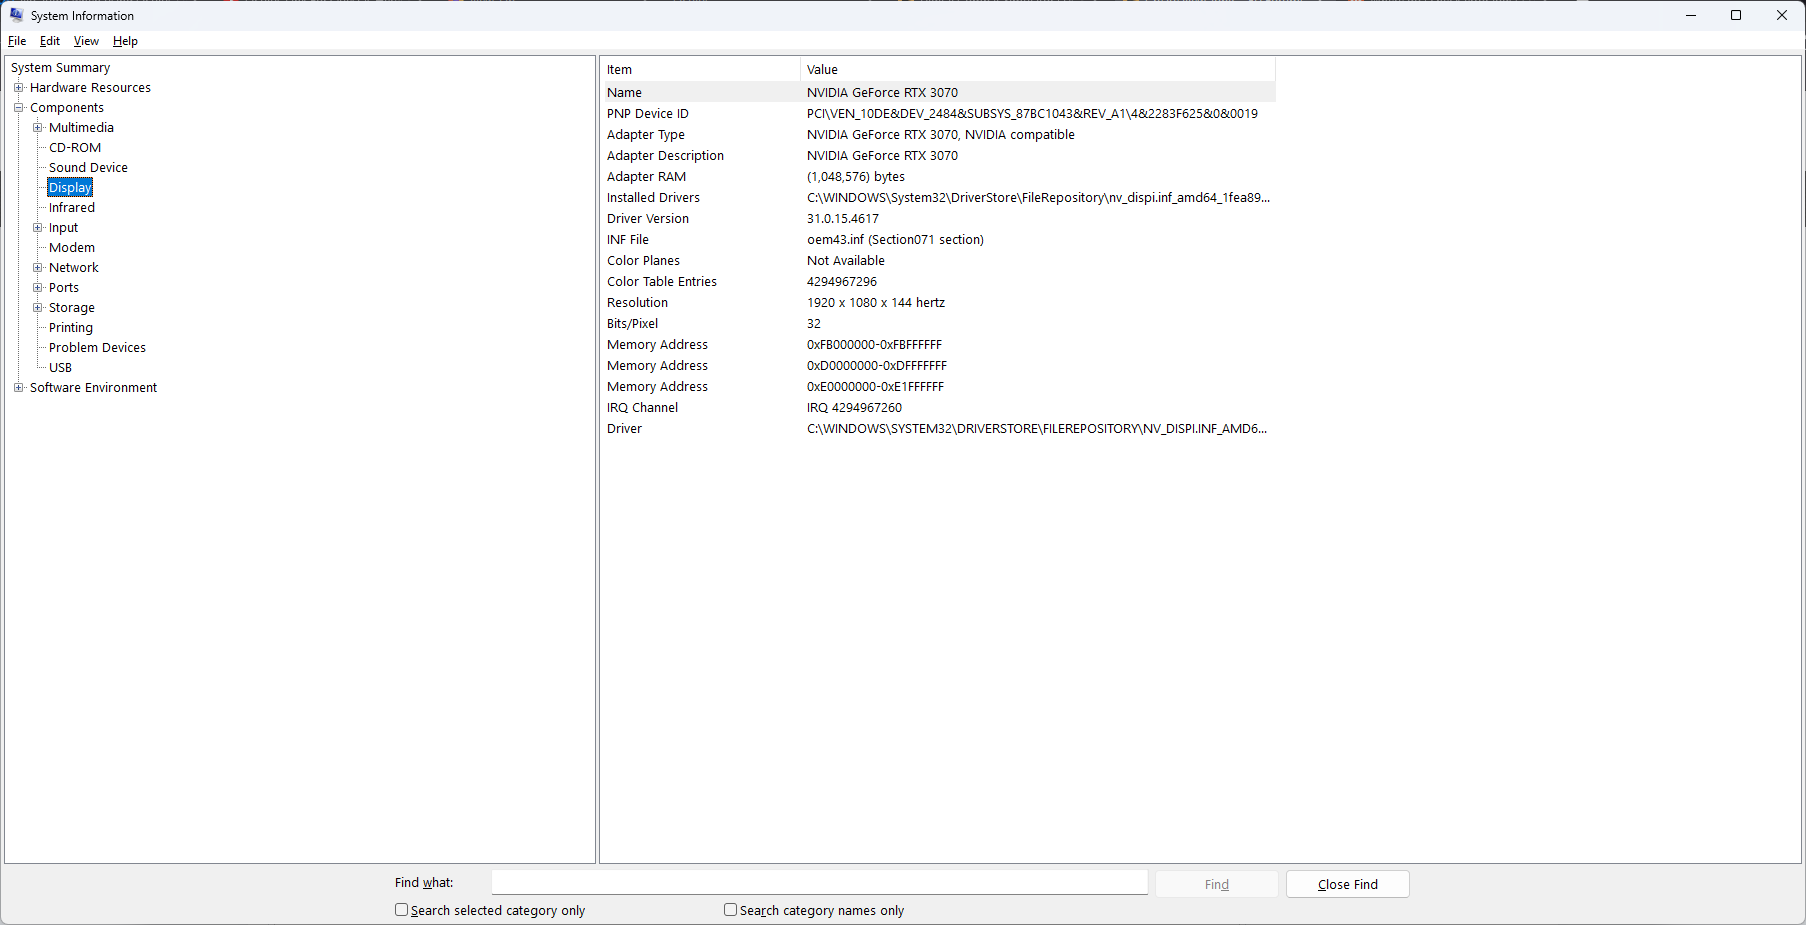The image size is (1806, 925).
Task: Minimize the System Information window
Action: 1691,15
